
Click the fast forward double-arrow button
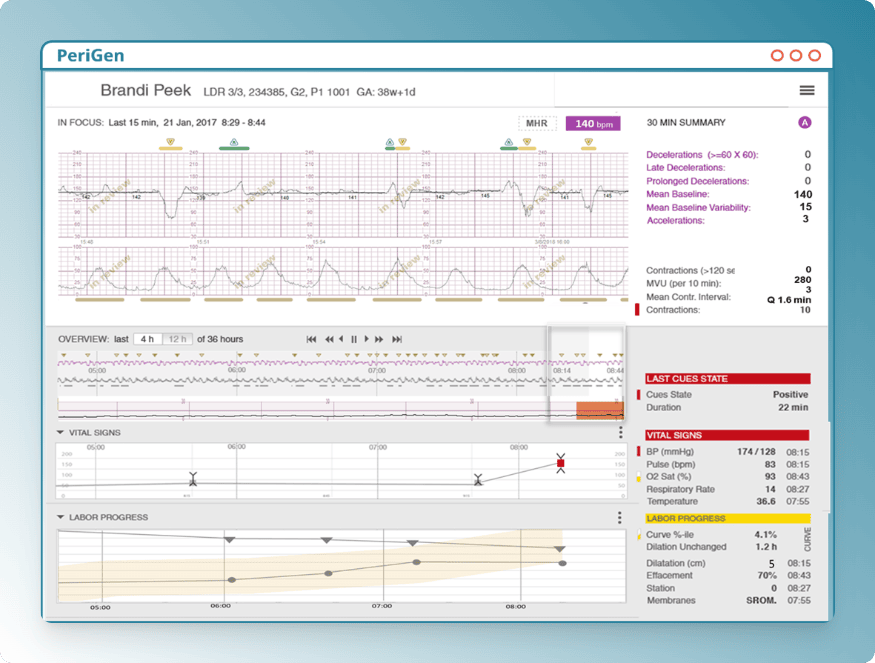pyautogui.click(x=381, y=339)
